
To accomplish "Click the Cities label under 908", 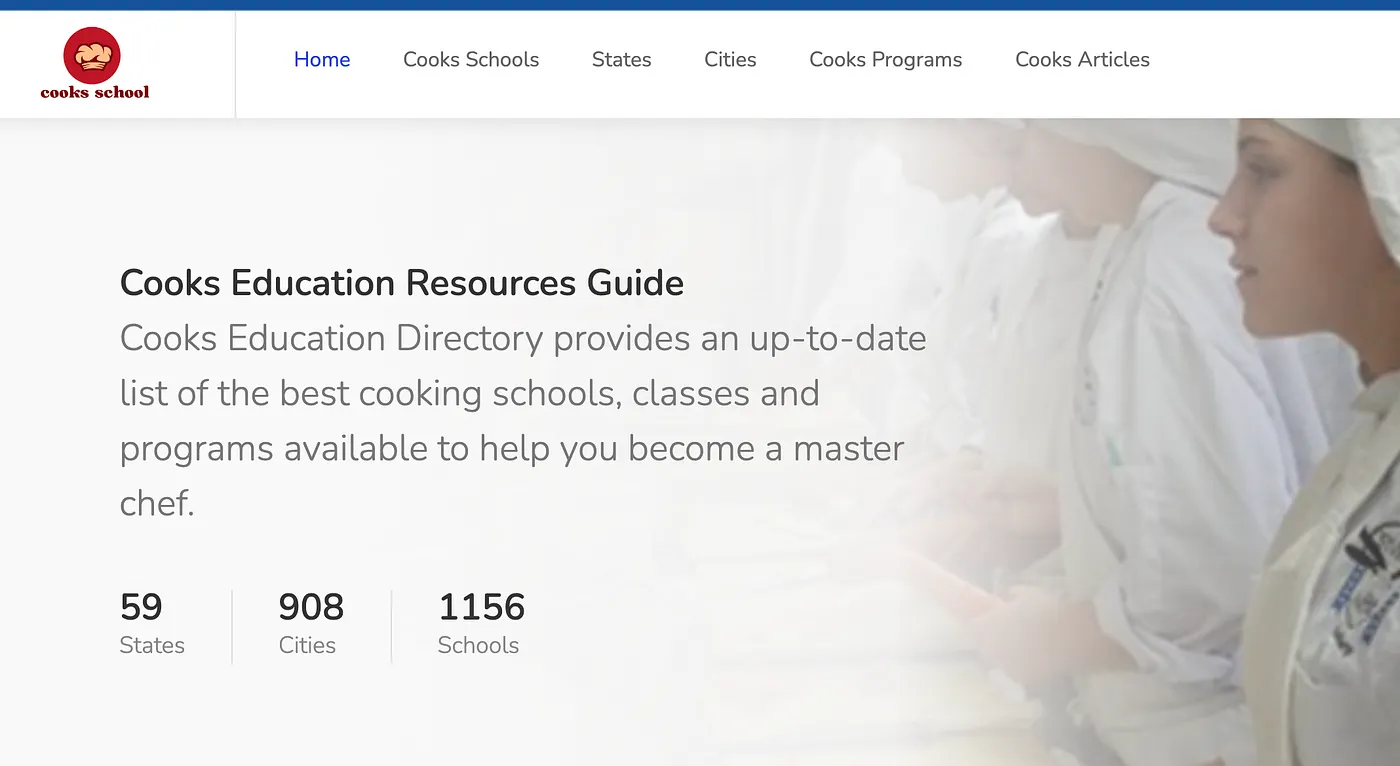I will coord(307,645).
